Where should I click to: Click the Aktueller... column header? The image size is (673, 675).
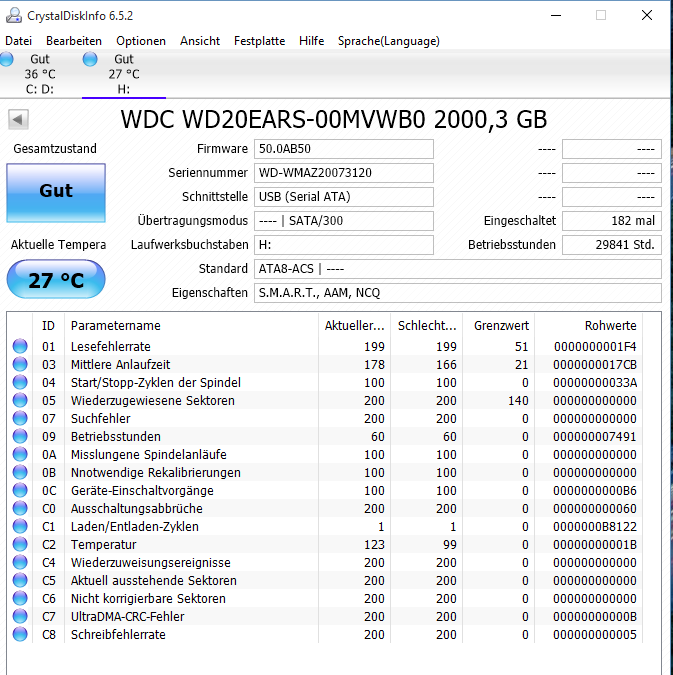[x=354, y=326]
